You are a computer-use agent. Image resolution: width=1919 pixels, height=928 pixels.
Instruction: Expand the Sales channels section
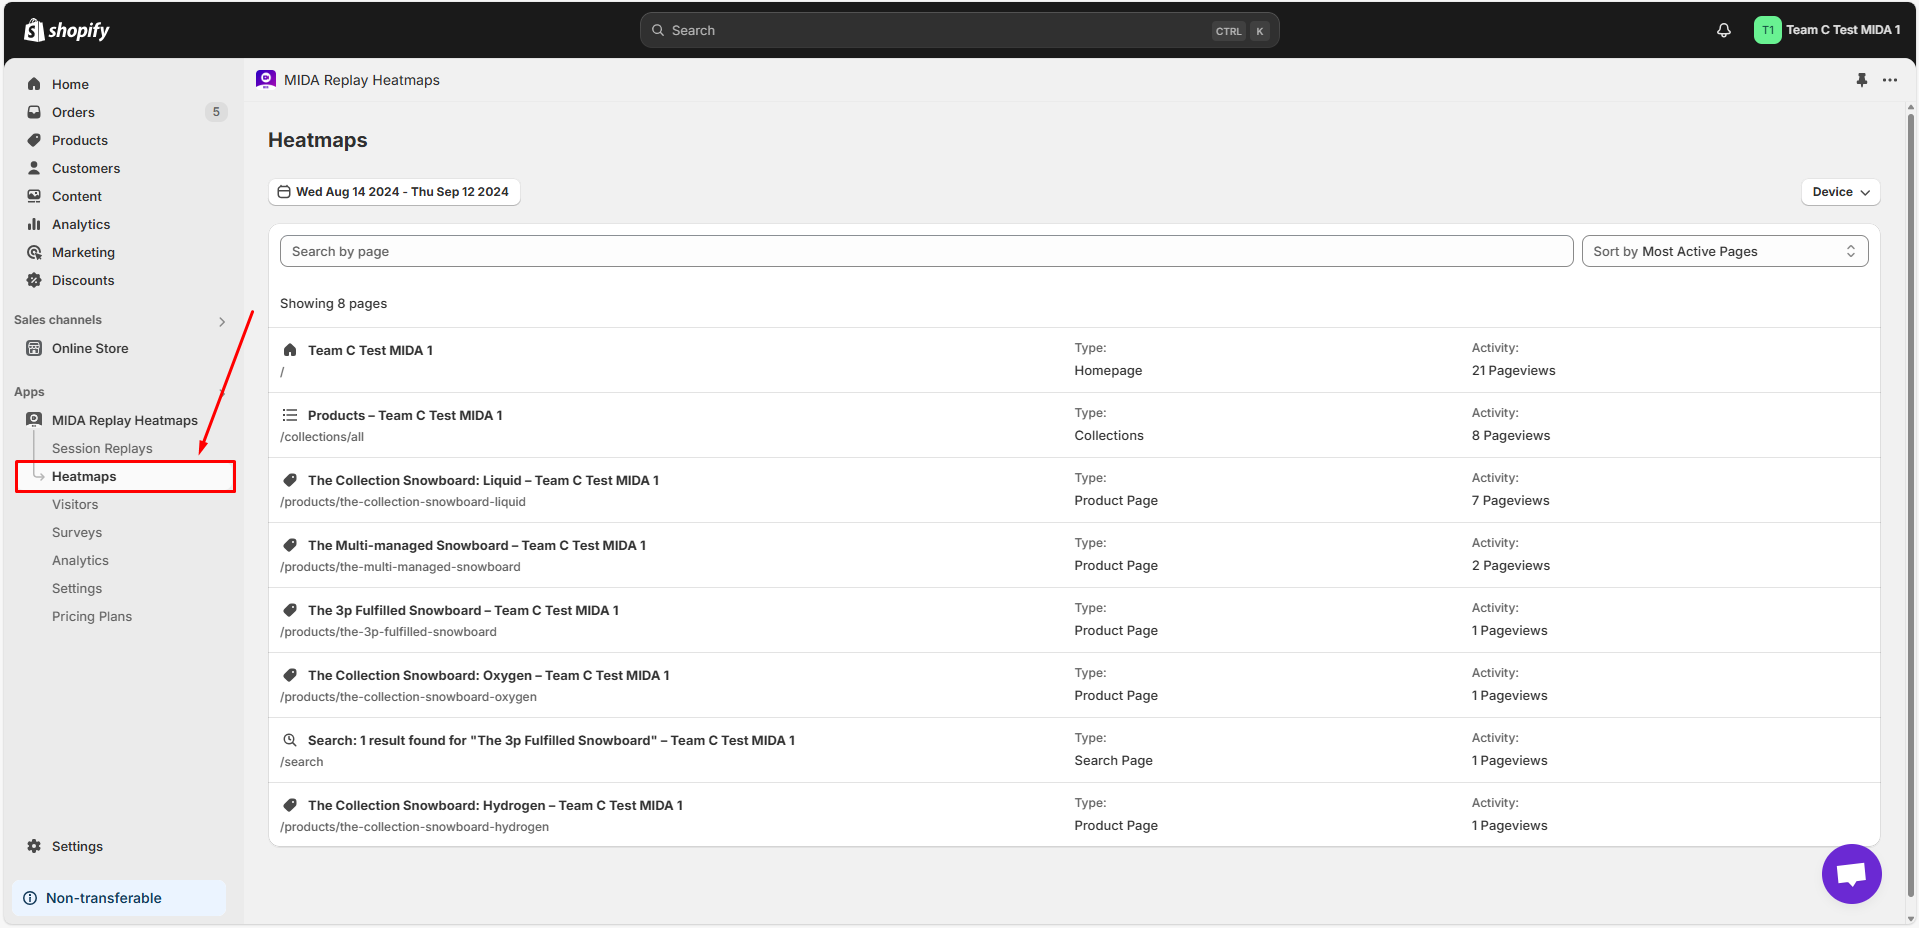[221, 321]
